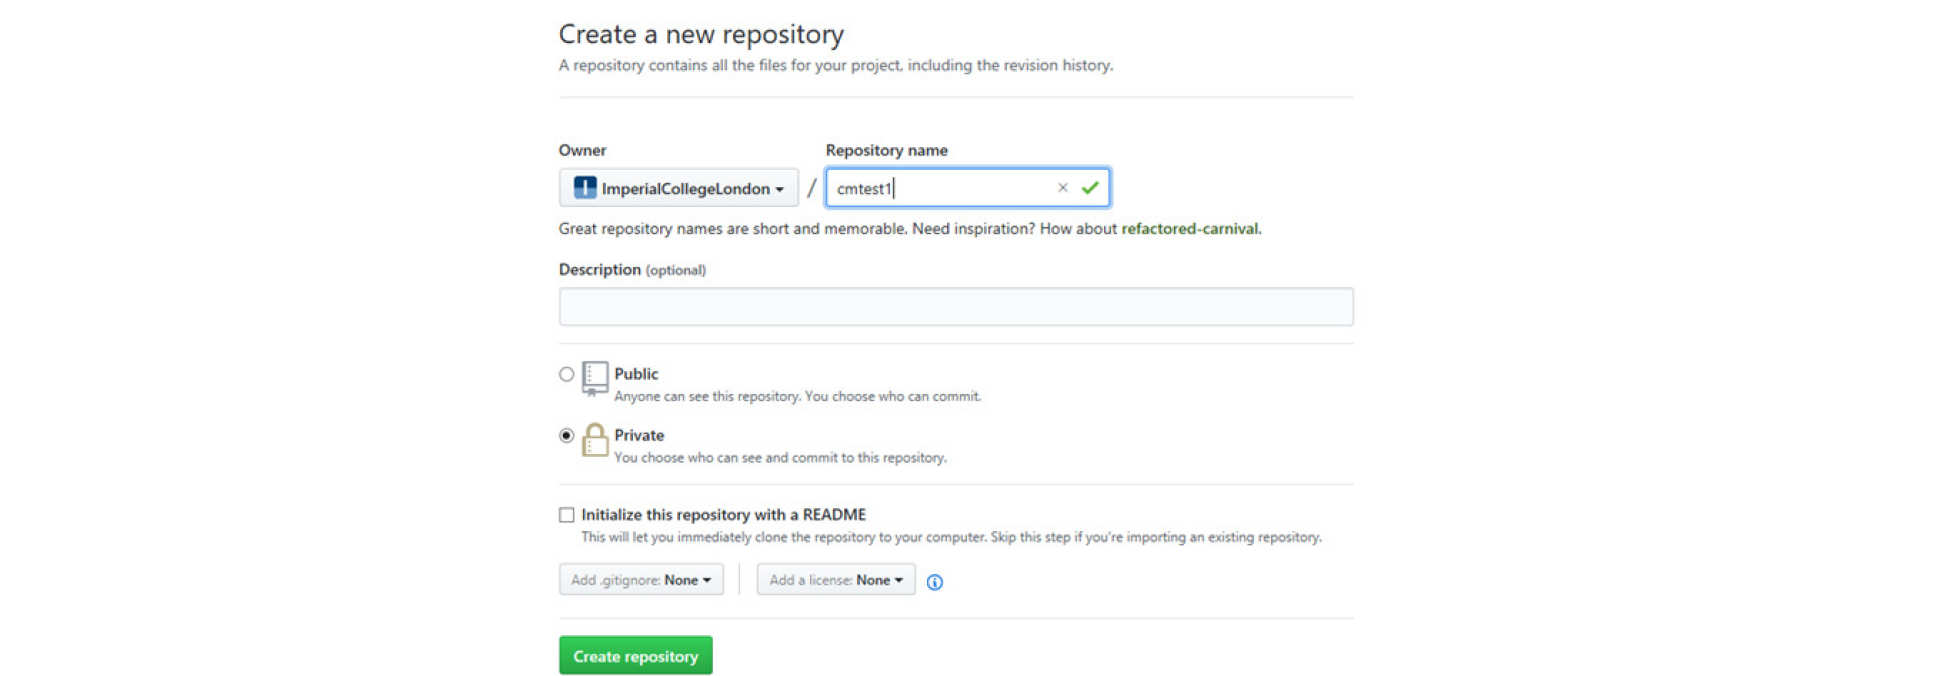The width and height of the screenshot is (1934, 676).
Task: Focus the Repository name field containing cmtest1
Action: pyautogui.click(x=940, y=188)
